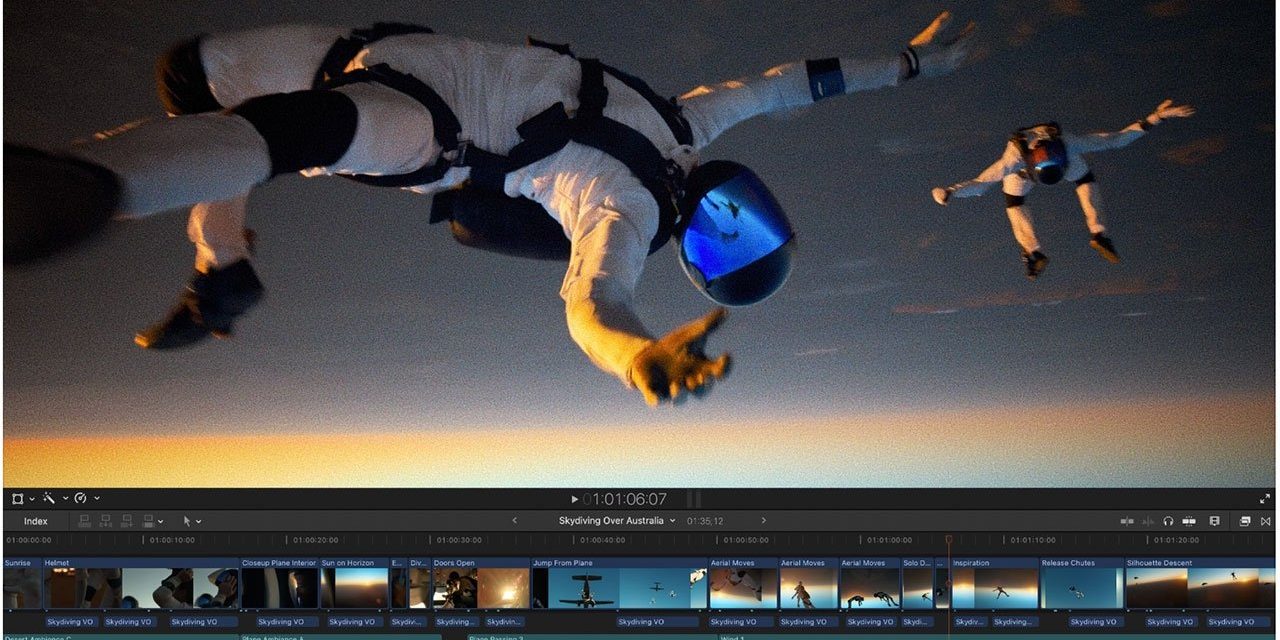
Task: Go back in timeline history
Action: click(515, 521)
